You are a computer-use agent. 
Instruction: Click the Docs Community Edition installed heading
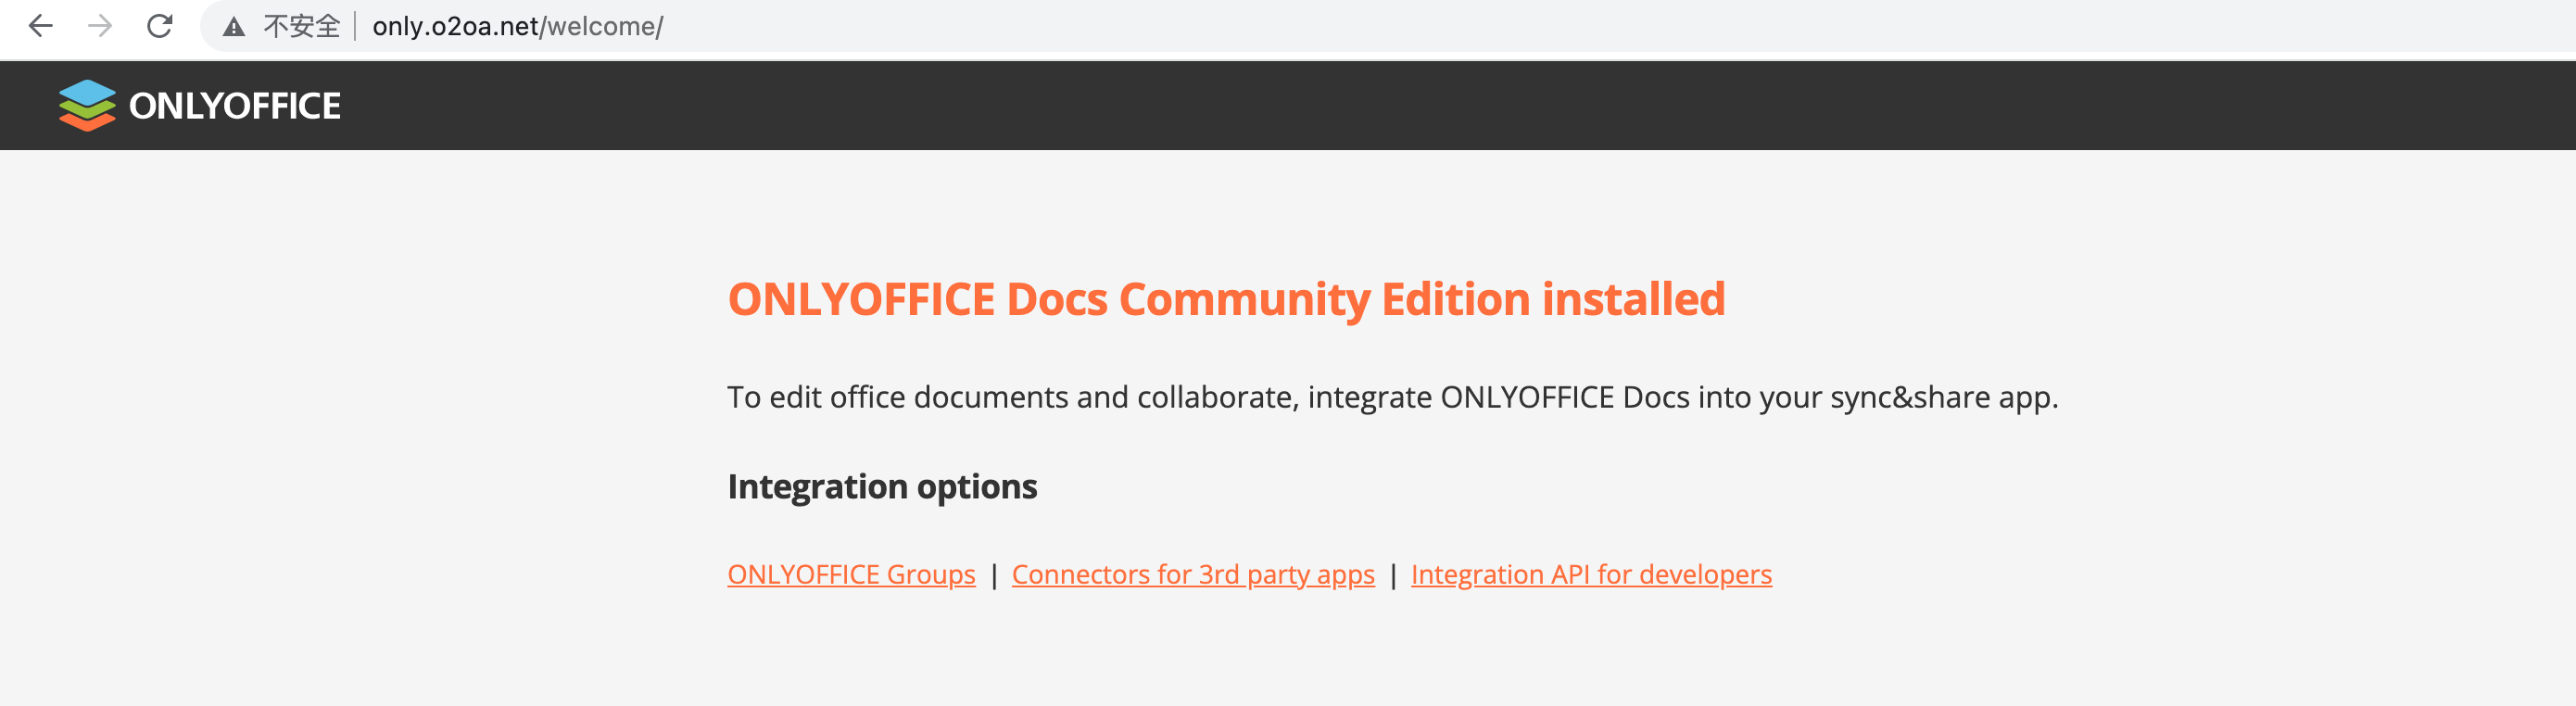(x=1226, y=299)
